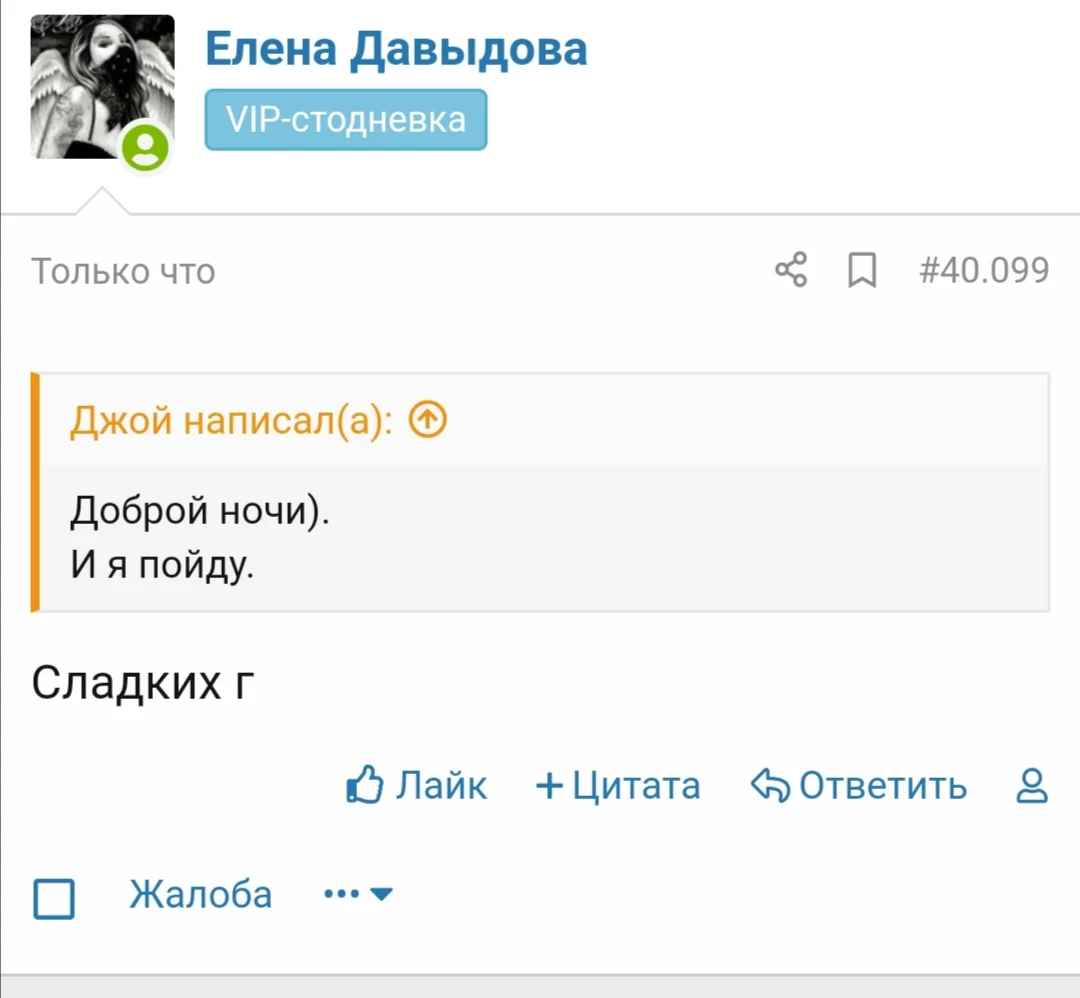Click the reply arrow icon beside Ответить

(x=770, y=786)
